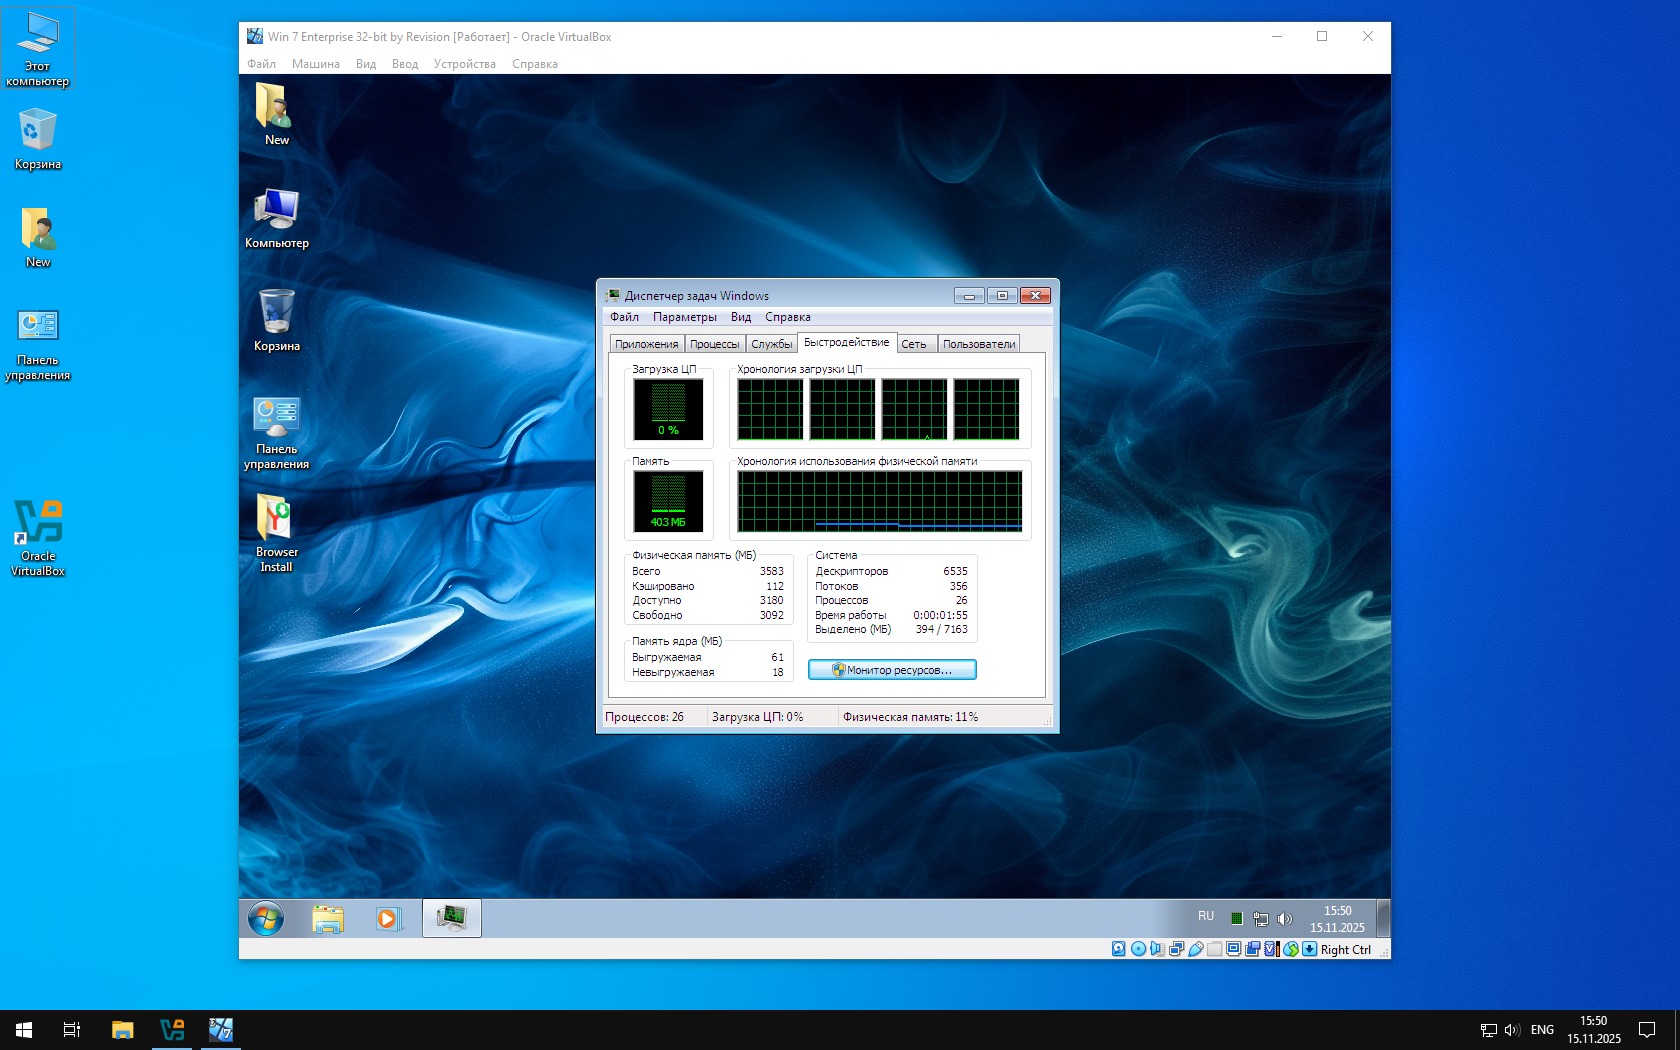The image size is (1680, 1050).
Task: Open the guest Windows 7 Start orb
Action: (266, 918)
